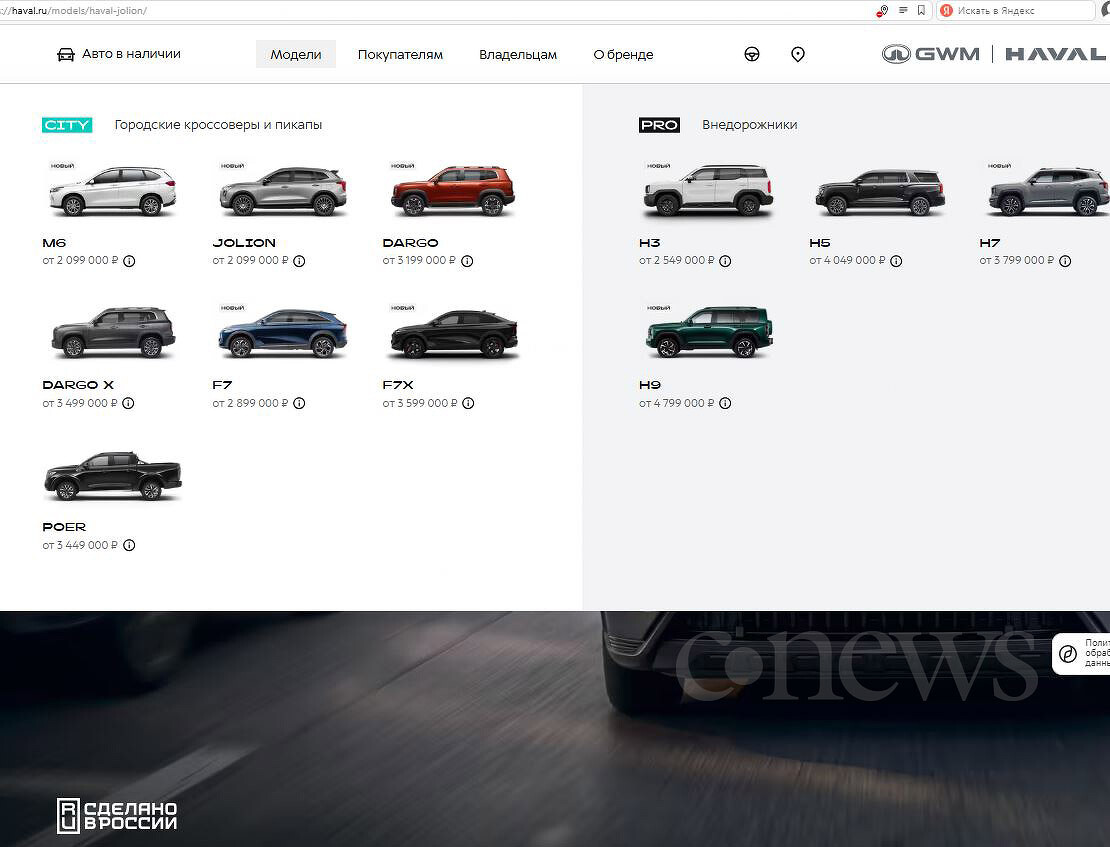Open the M6 model name link
The height and width of the screenshot is (847, 1110).
[55, 243]
